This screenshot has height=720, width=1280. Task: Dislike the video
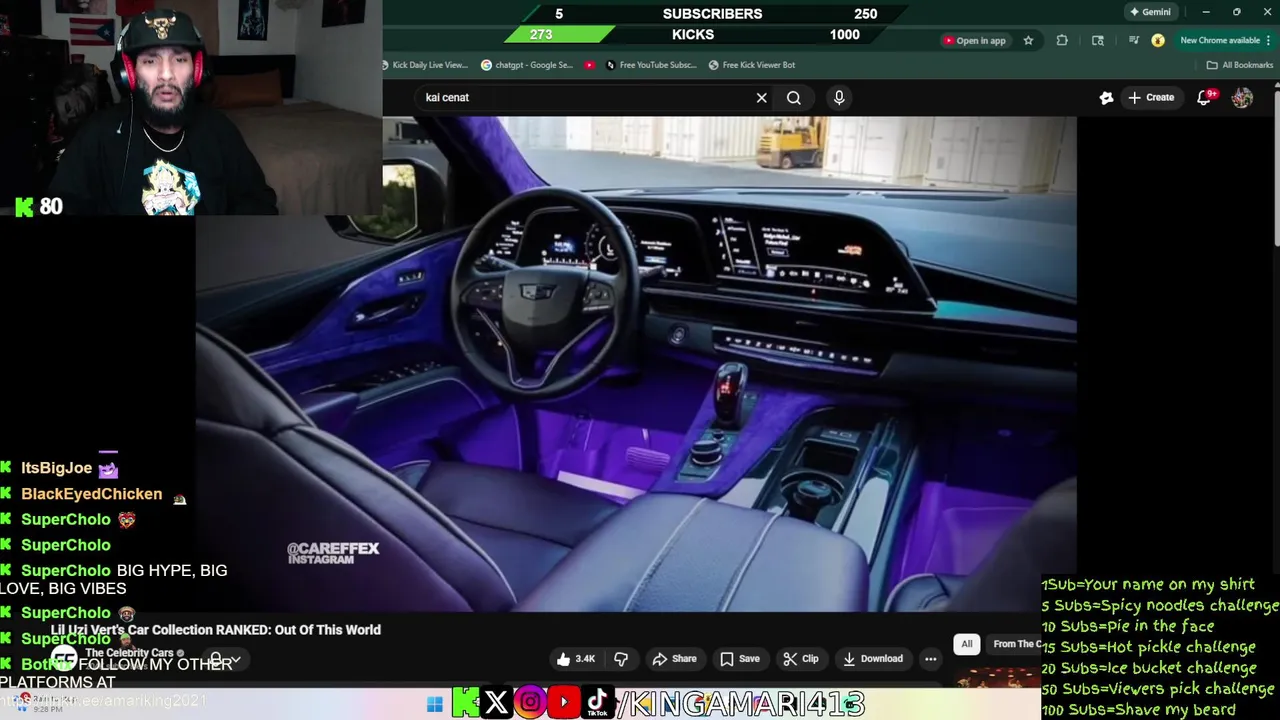click(x=621, y=659)
